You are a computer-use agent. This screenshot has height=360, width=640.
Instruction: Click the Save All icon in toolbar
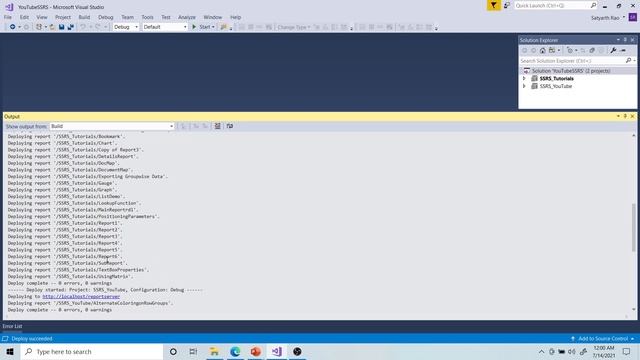[x=71, y=27]
